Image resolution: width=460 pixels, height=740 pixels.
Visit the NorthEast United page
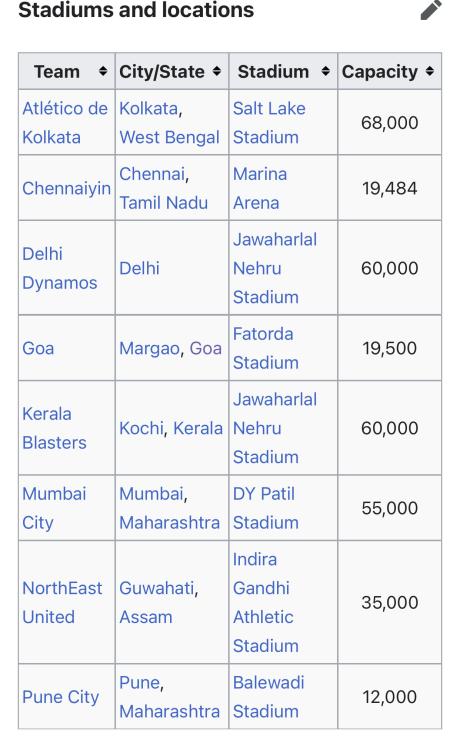[x=62, y=602]
